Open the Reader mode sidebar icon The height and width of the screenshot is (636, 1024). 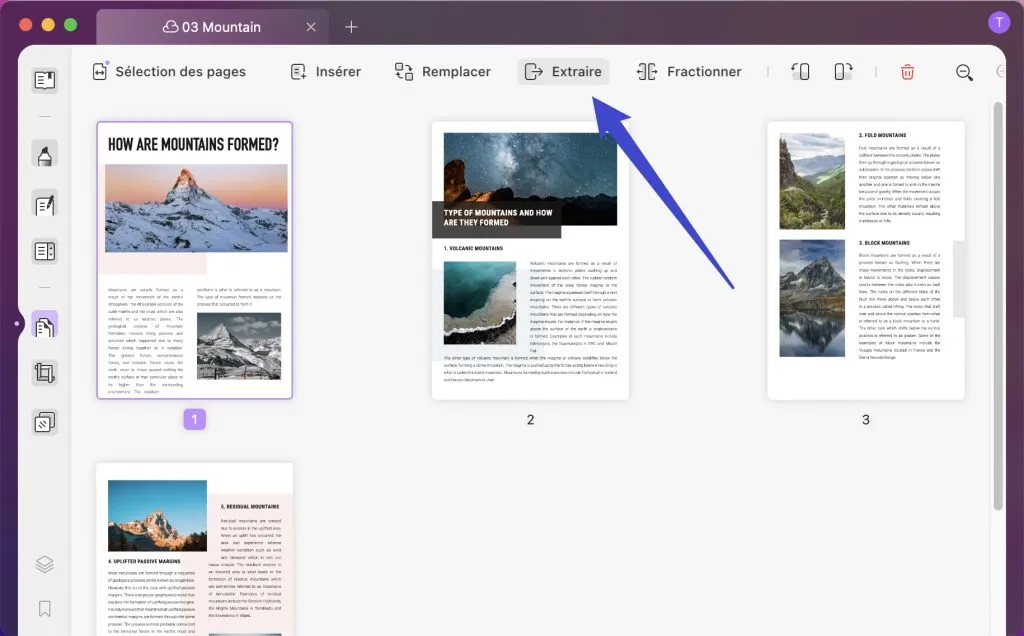[44, 80]
